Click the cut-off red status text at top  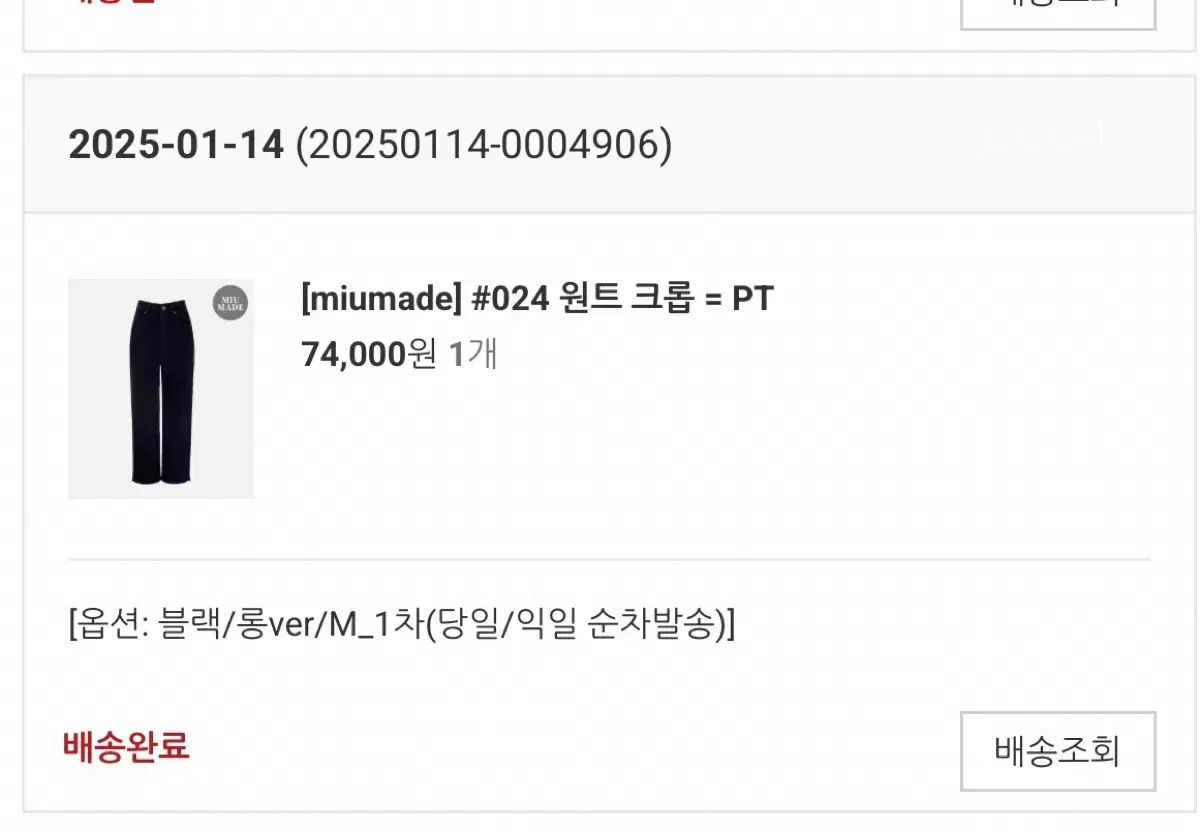click(115, 3)
